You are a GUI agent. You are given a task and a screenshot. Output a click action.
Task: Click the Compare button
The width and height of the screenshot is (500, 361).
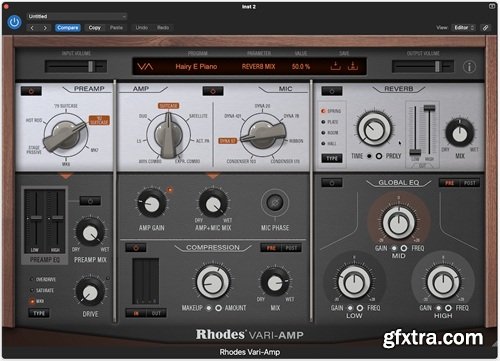(x=68, y=28)
